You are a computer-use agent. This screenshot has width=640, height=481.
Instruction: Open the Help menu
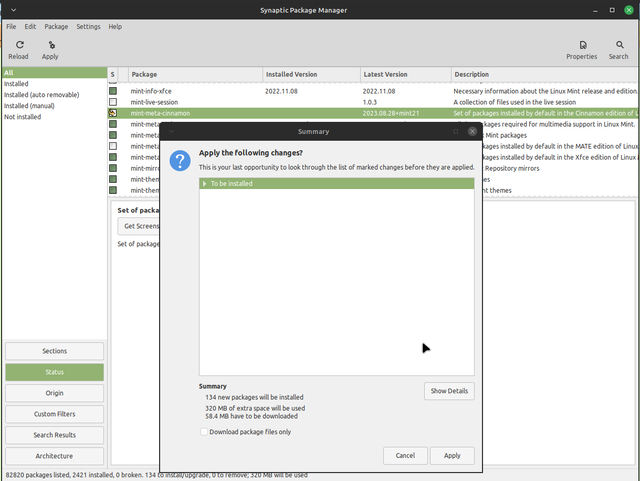(x=115, y=27)
